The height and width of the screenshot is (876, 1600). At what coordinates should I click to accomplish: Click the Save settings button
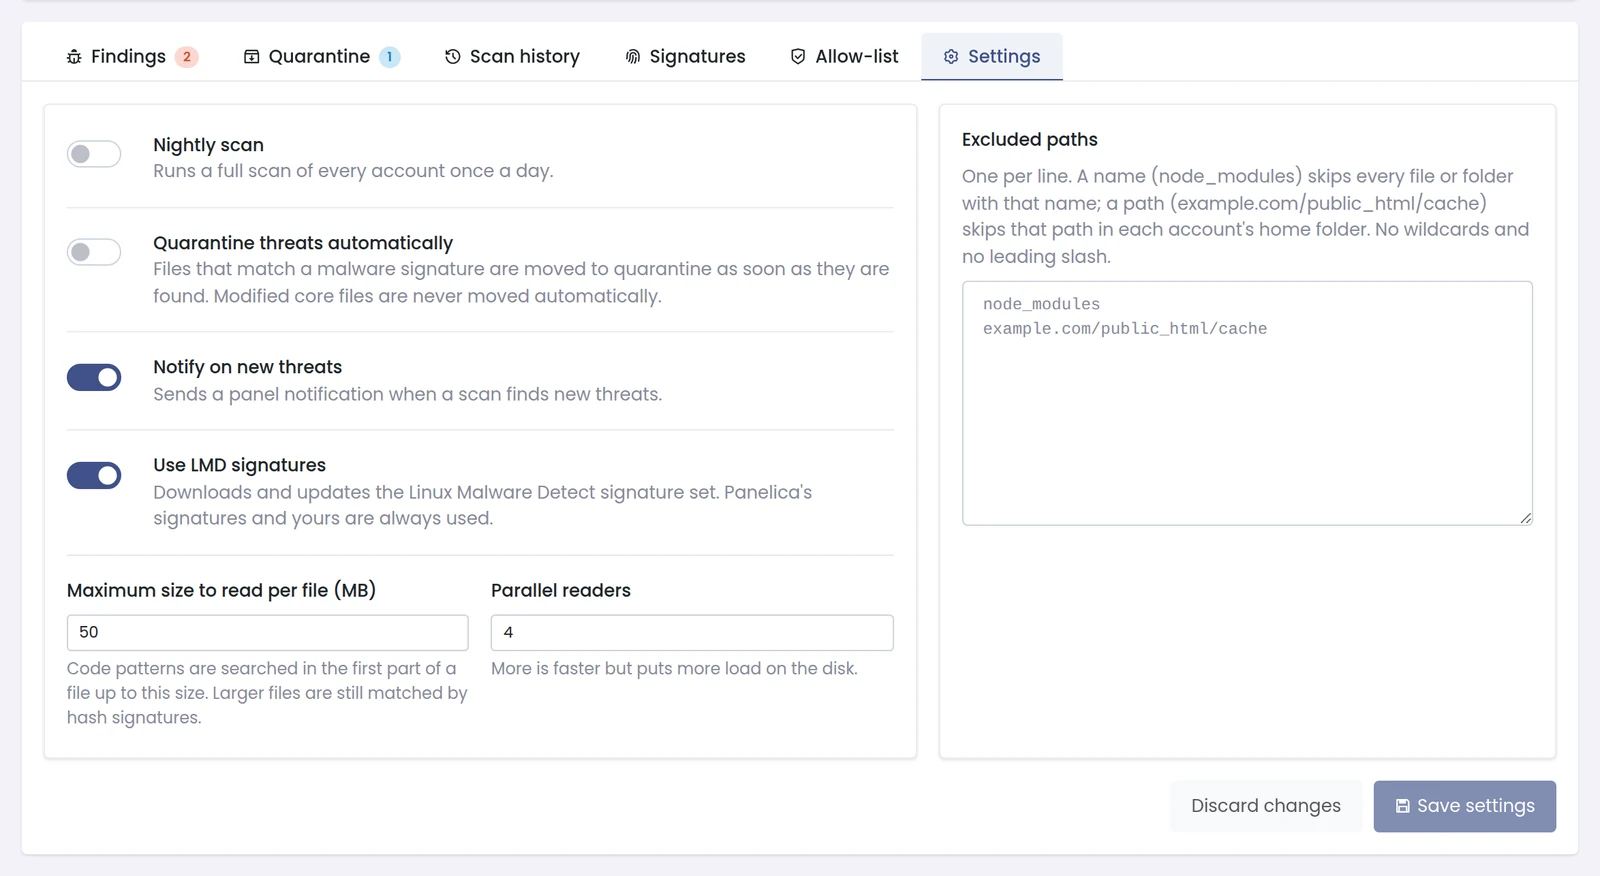[x=1465, y=806]
